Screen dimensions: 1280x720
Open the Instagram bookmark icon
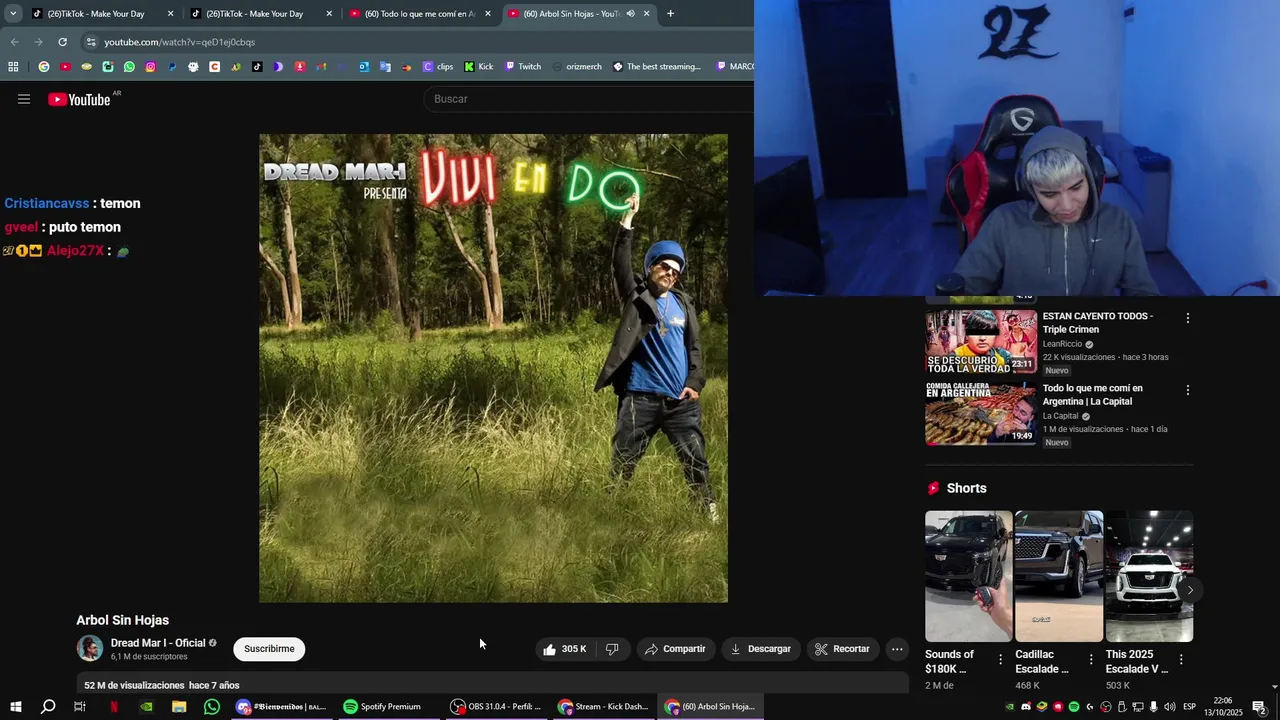tap(151, 67)
